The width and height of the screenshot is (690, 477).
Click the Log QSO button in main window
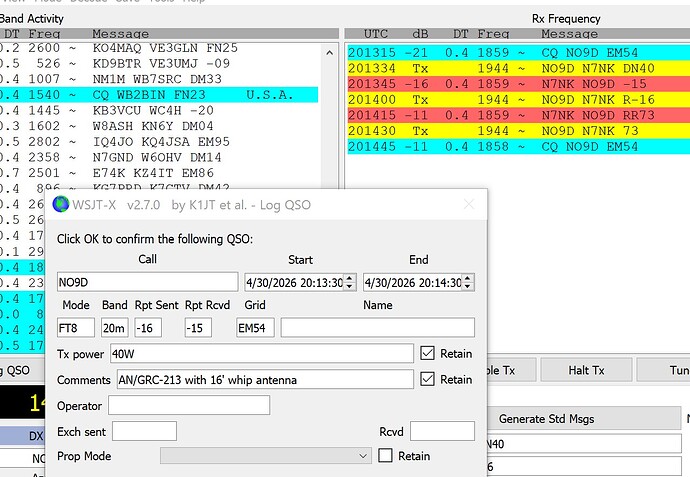click(x=22, y=370)
